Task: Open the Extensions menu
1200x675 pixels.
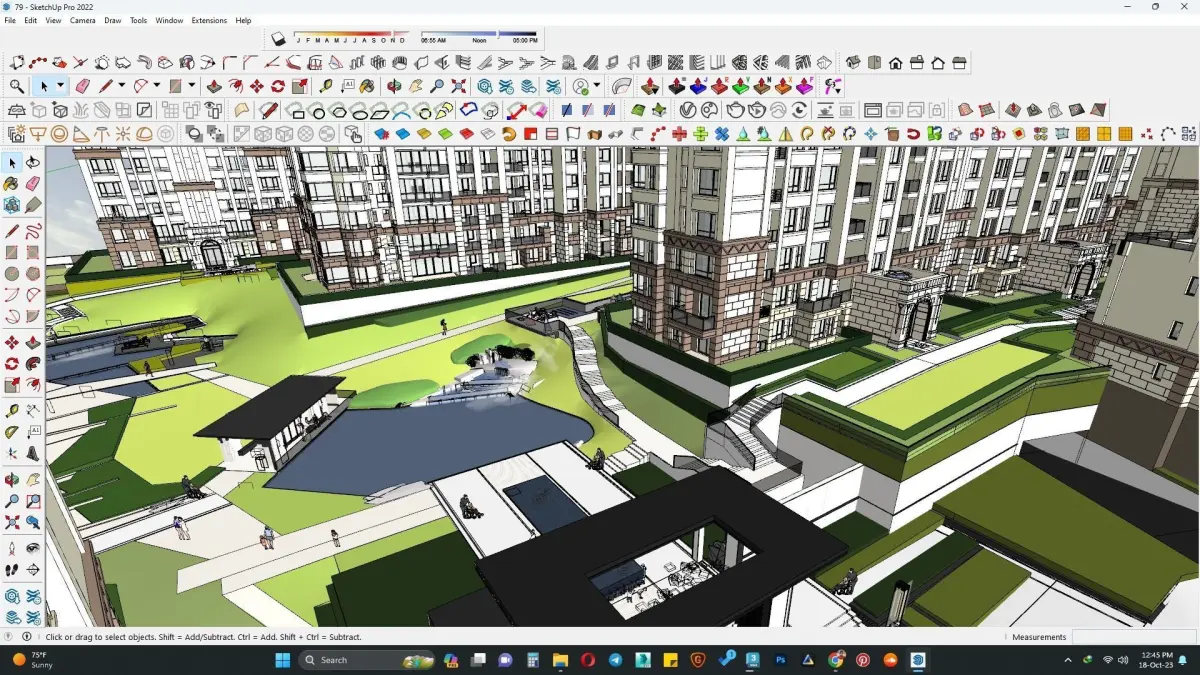Action: tap(209, 20)
